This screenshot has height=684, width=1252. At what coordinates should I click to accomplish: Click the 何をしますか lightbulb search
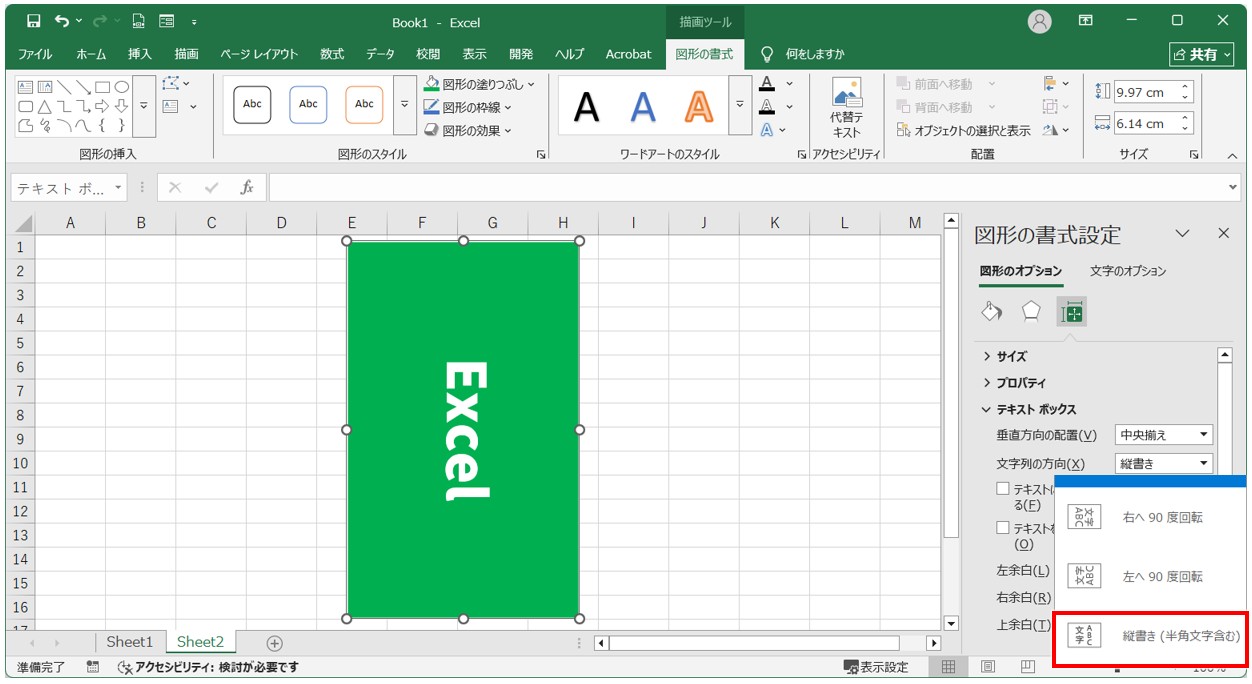[x=803, y=54]
